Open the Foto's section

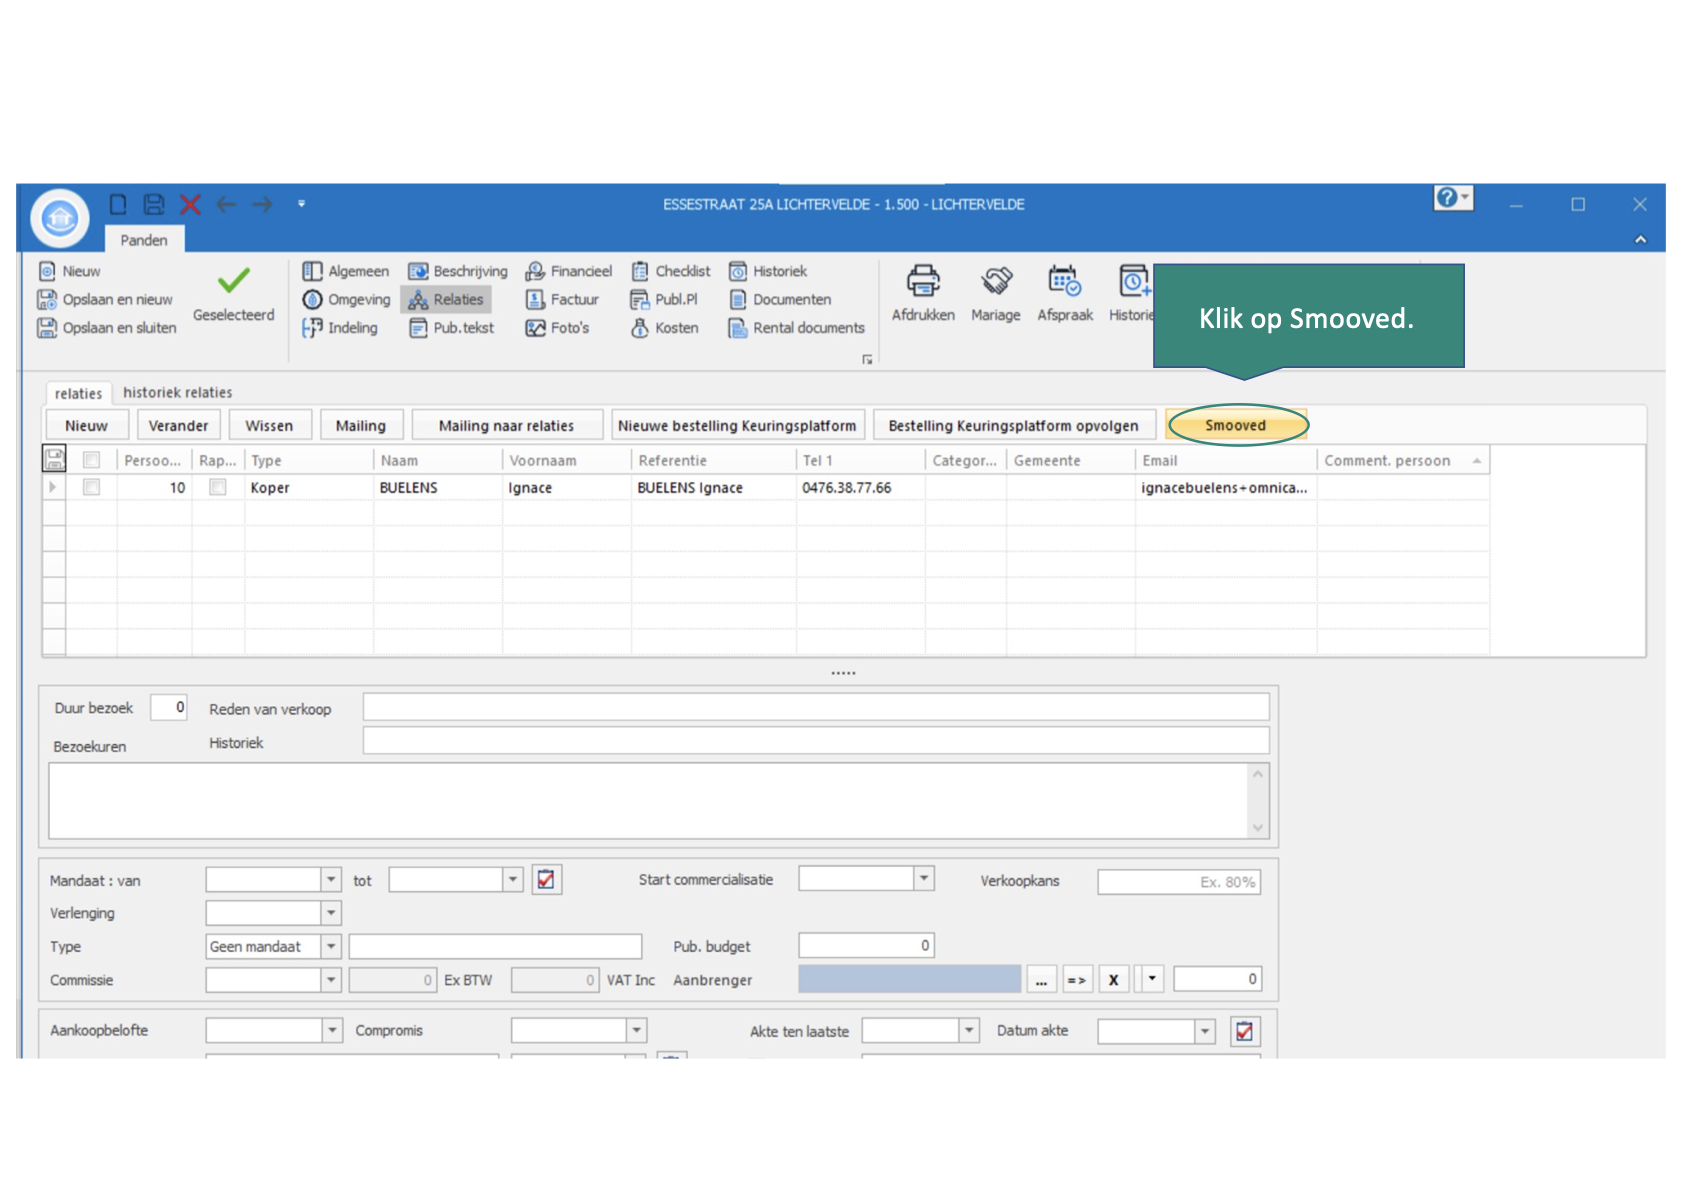point(558,327)
